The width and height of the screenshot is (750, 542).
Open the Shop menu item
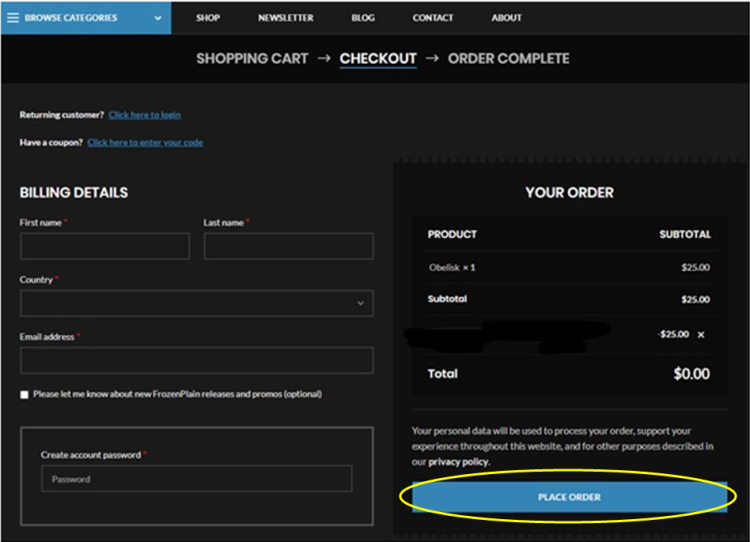(x=208, y=18)
